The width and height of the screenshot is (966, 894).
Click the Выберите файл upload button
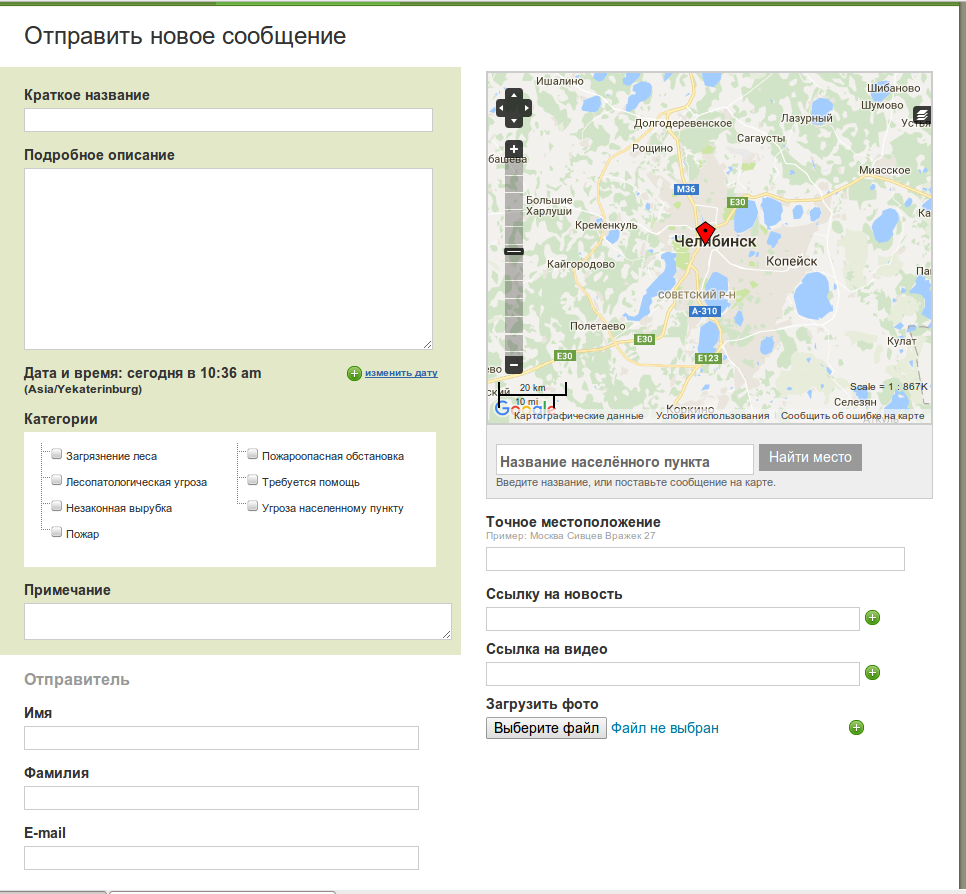[546, 728]
